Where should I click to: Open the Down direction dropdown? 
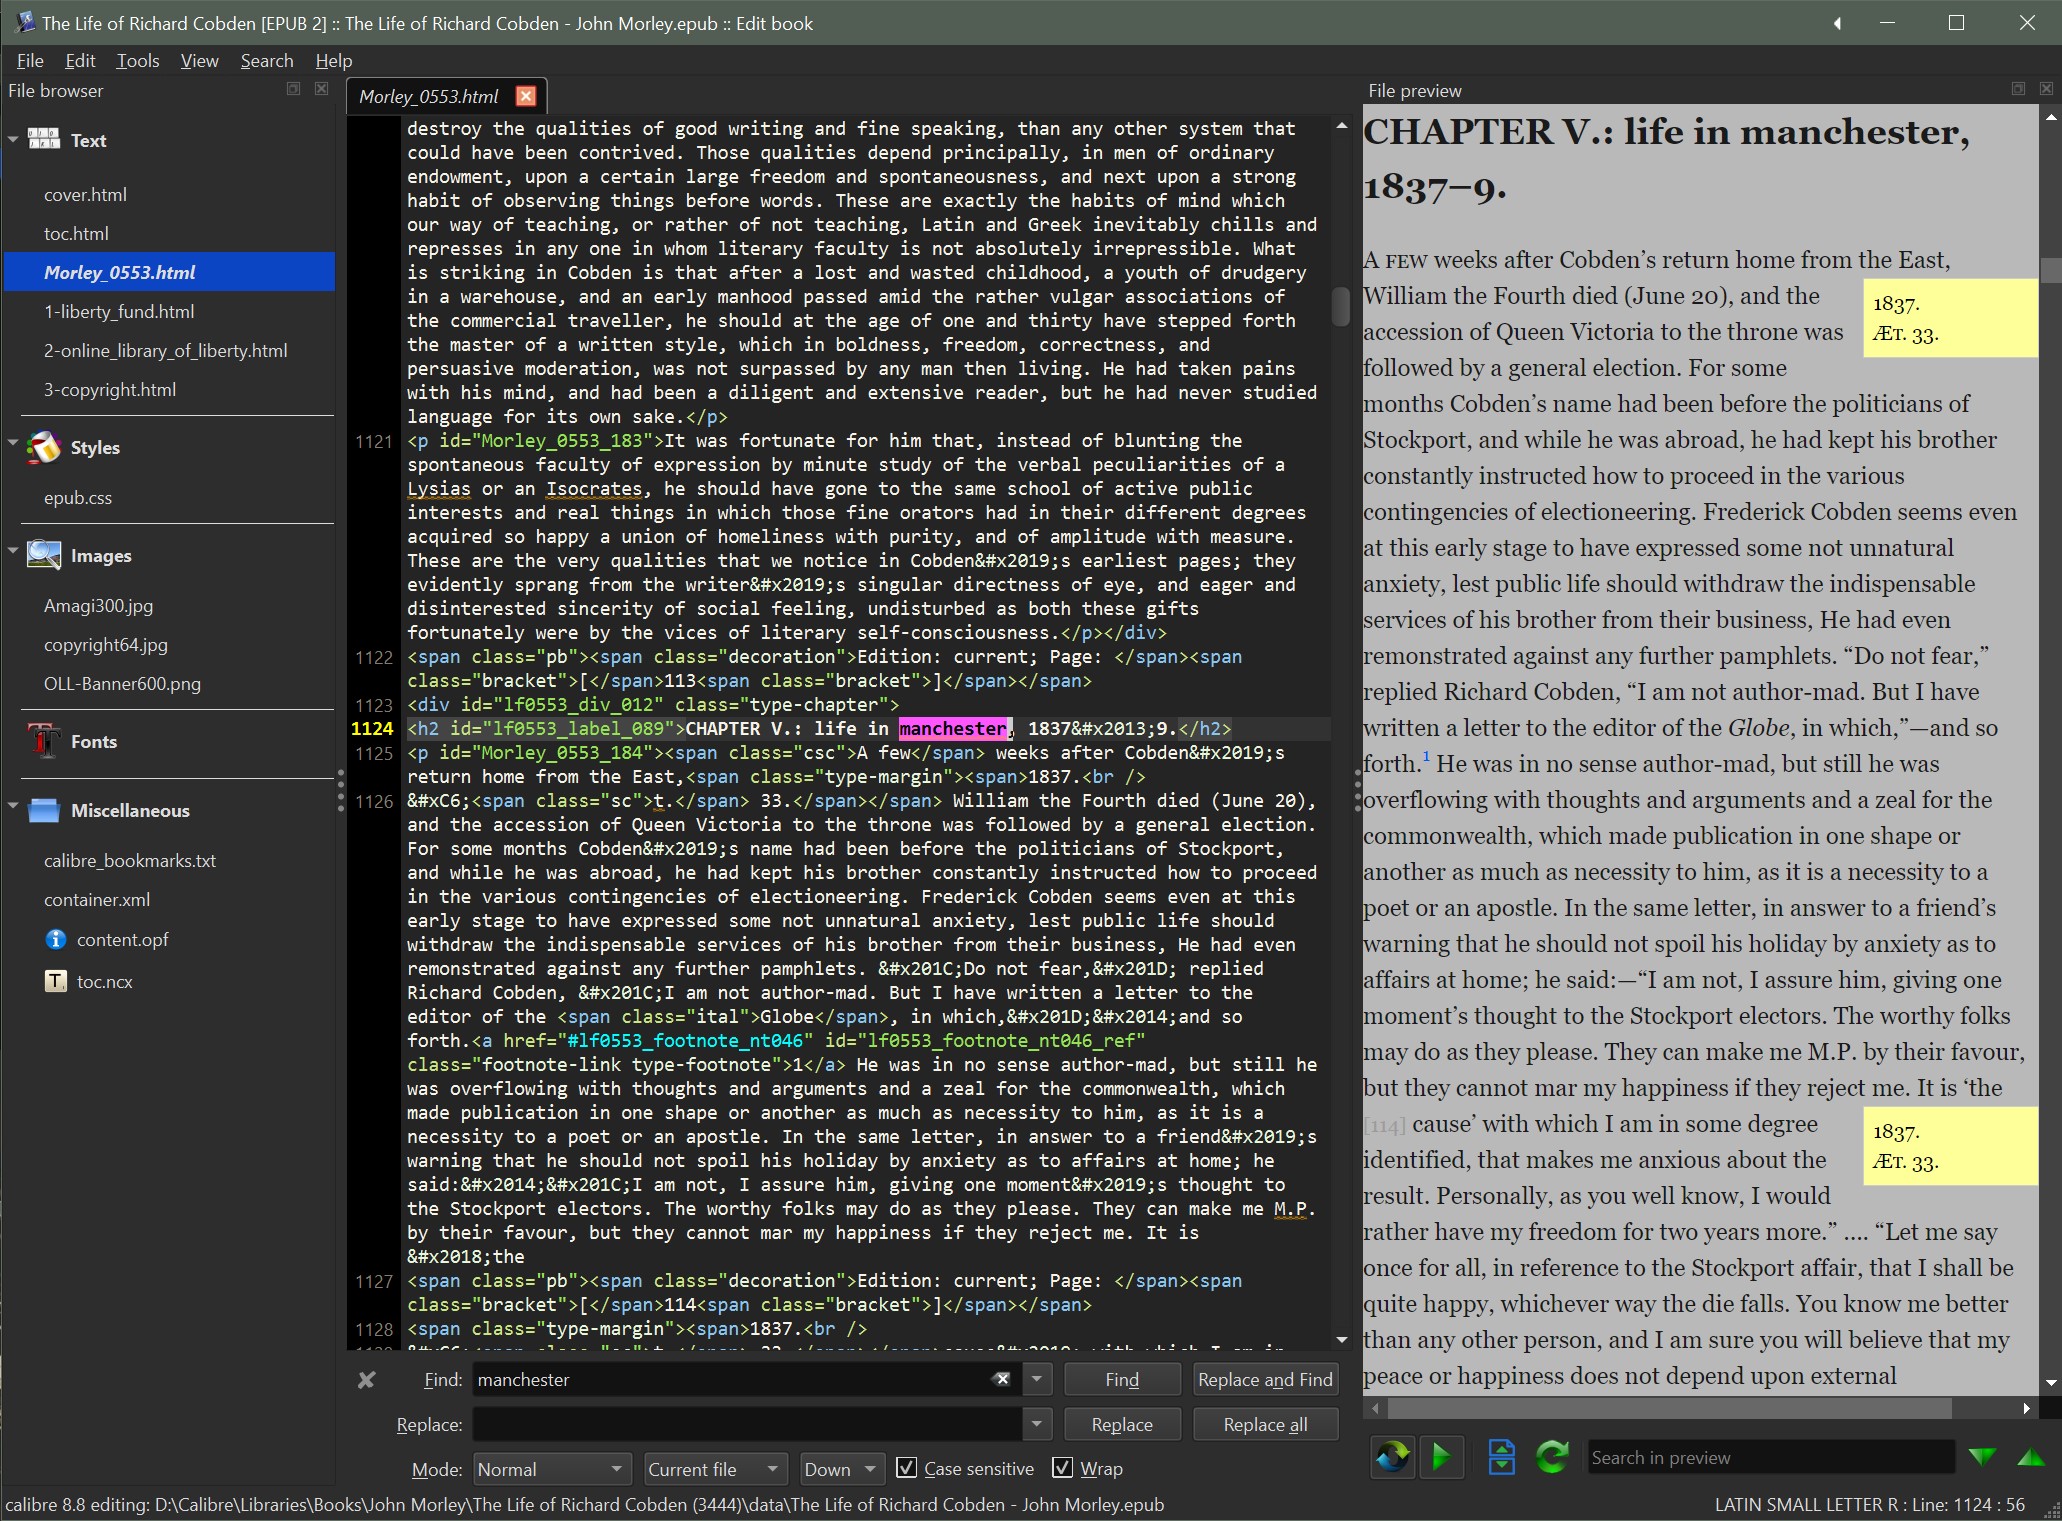pos(841,1469)
